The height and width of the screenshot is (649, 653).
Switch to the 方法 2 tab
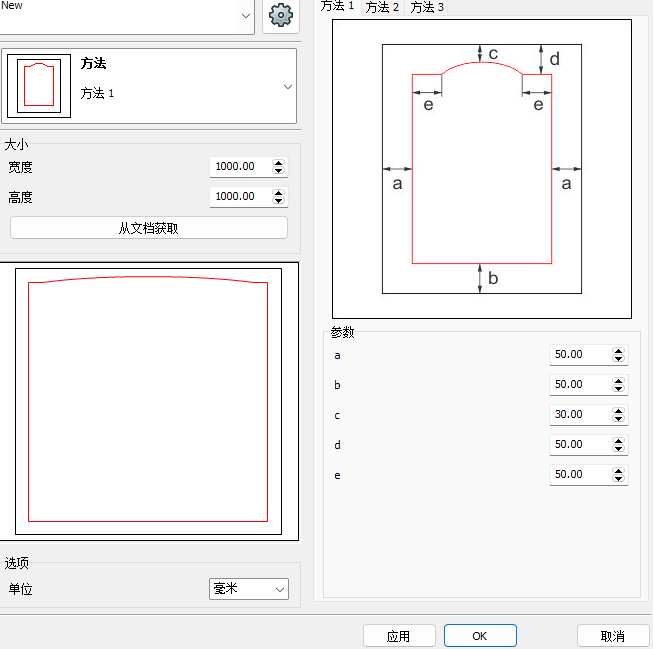pyautogui.click(x=382, y=8)
